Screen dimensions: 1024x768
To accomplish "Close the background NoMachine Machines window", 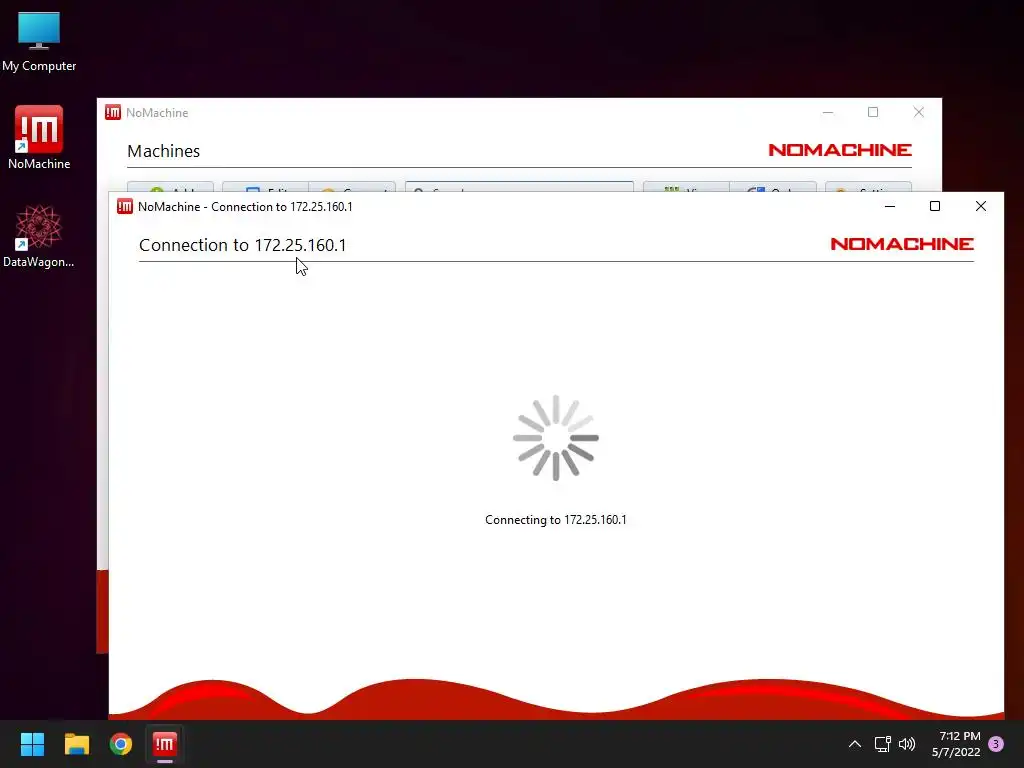I will point(918,112).
